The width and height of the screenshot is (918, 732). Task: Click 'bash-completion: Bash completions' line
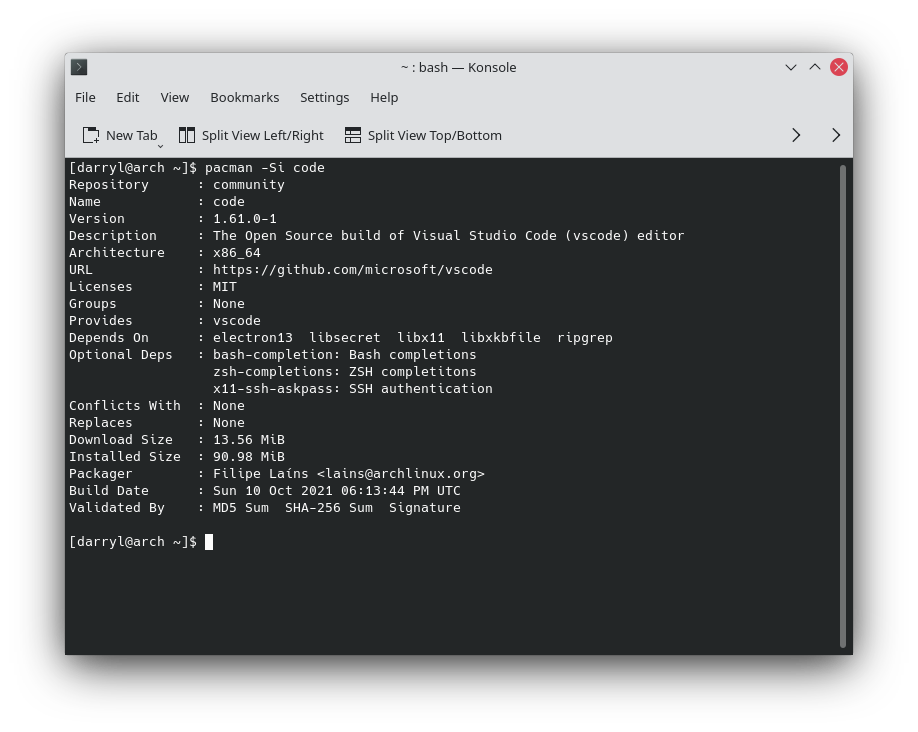344,355
